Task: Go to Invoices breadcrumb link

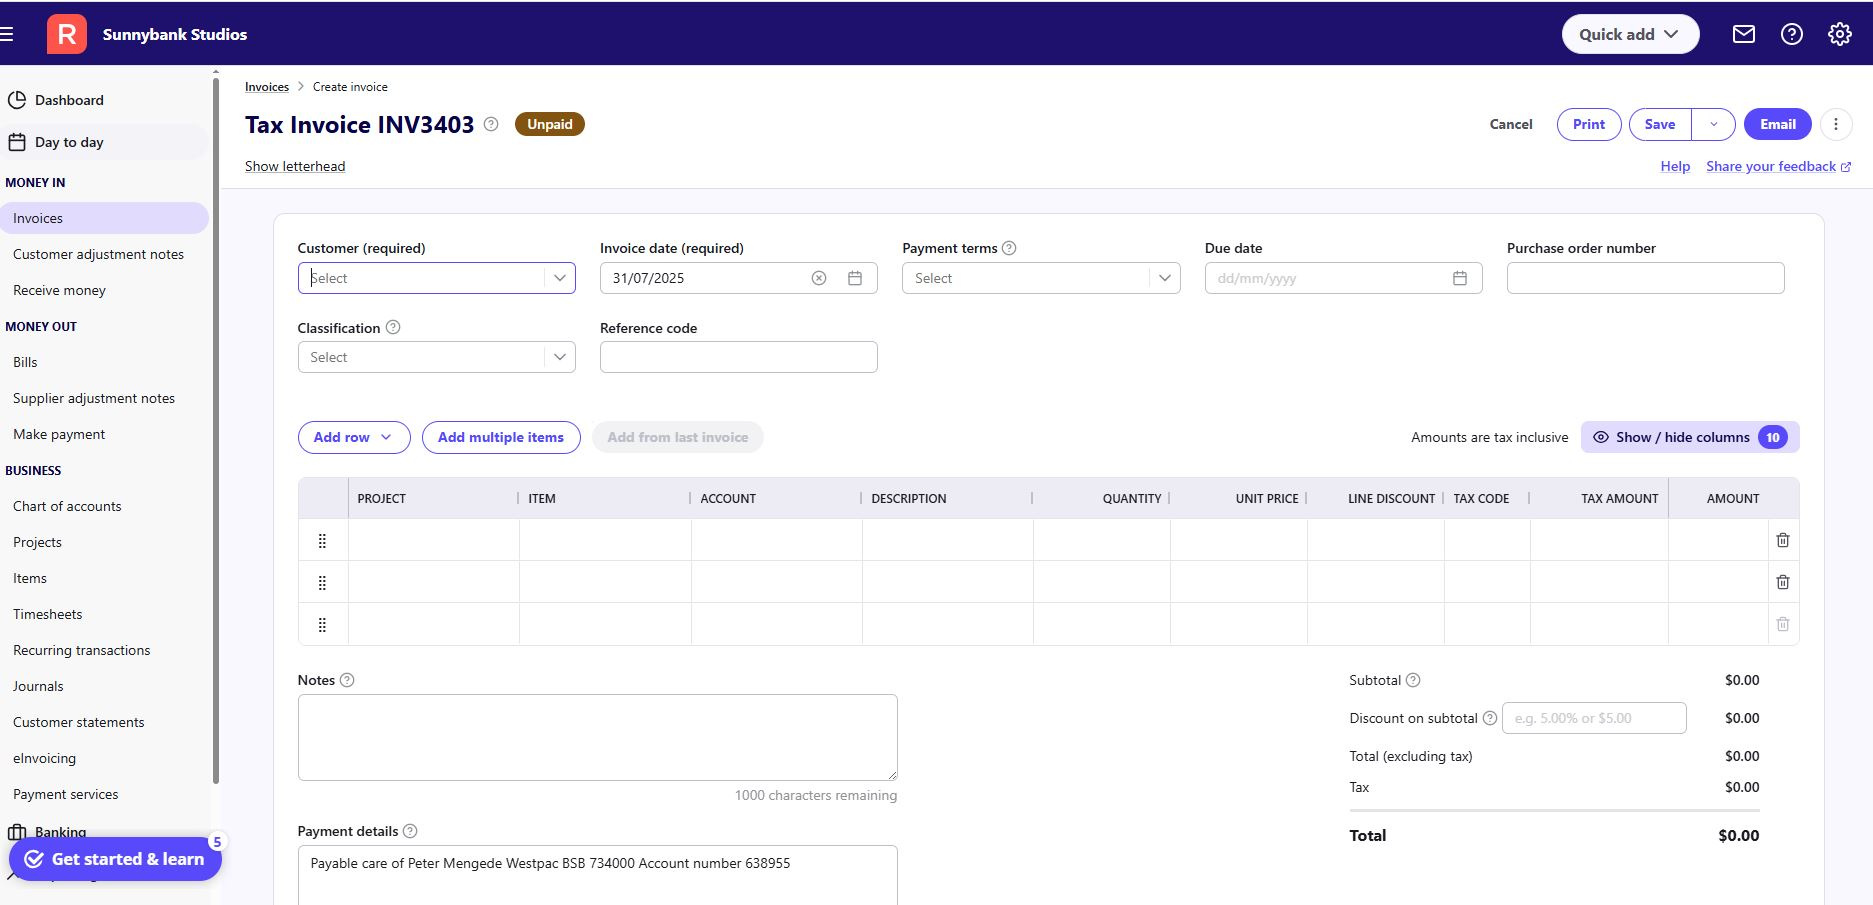Action: [x=267, y=87]
